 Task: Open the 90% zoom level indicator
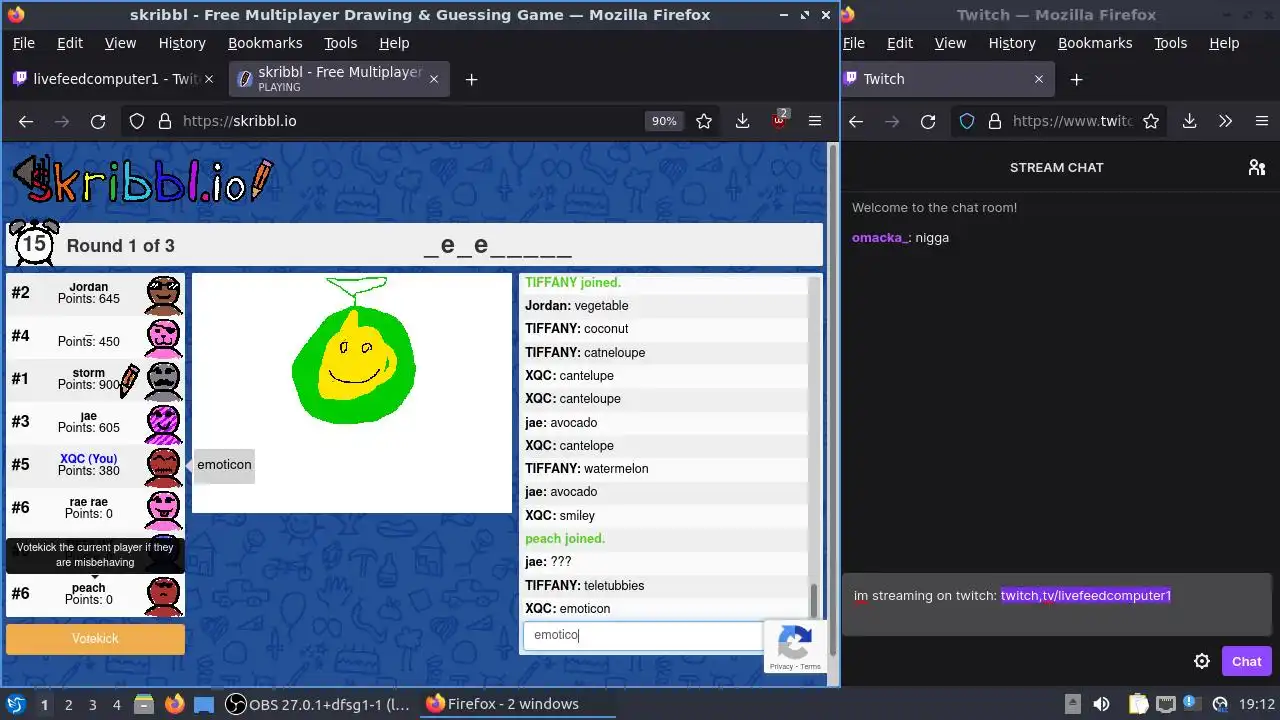coord(664,121)
